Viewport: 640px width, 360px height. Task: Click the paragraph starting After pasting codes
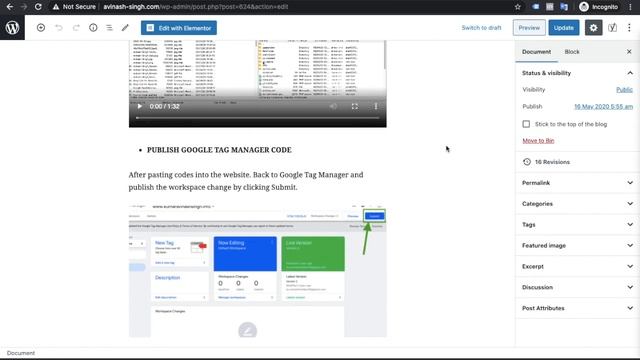tap(246, 181)
